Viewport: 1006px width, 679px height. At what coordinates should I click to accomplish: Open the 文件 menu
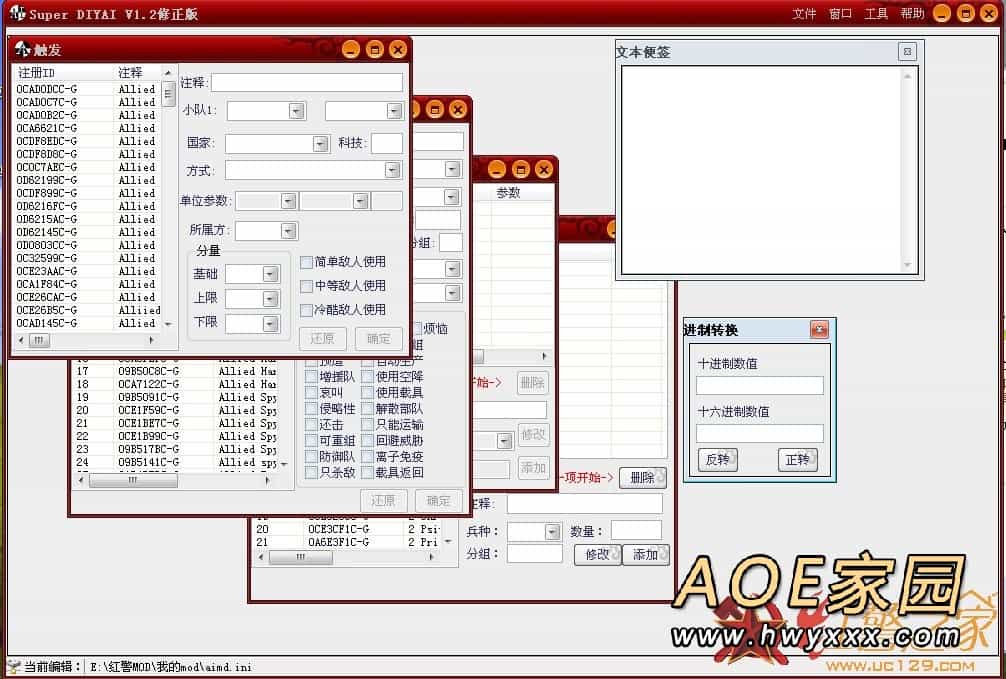[x=804, y=13]
